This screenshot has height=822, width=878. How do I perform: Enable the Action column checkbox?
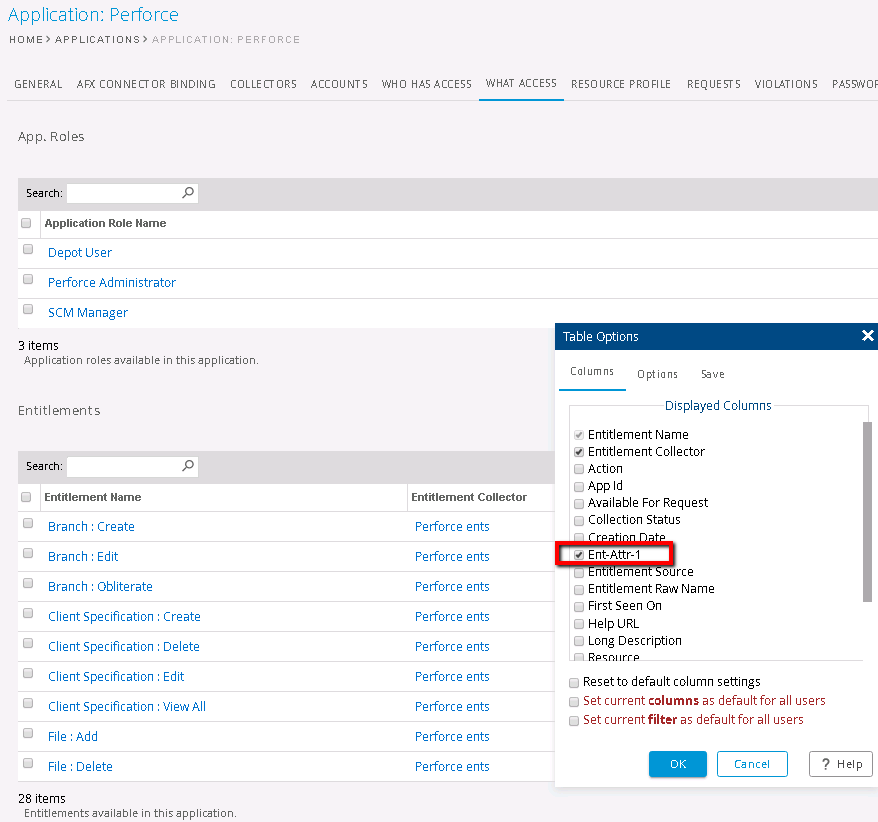[579, 469]
